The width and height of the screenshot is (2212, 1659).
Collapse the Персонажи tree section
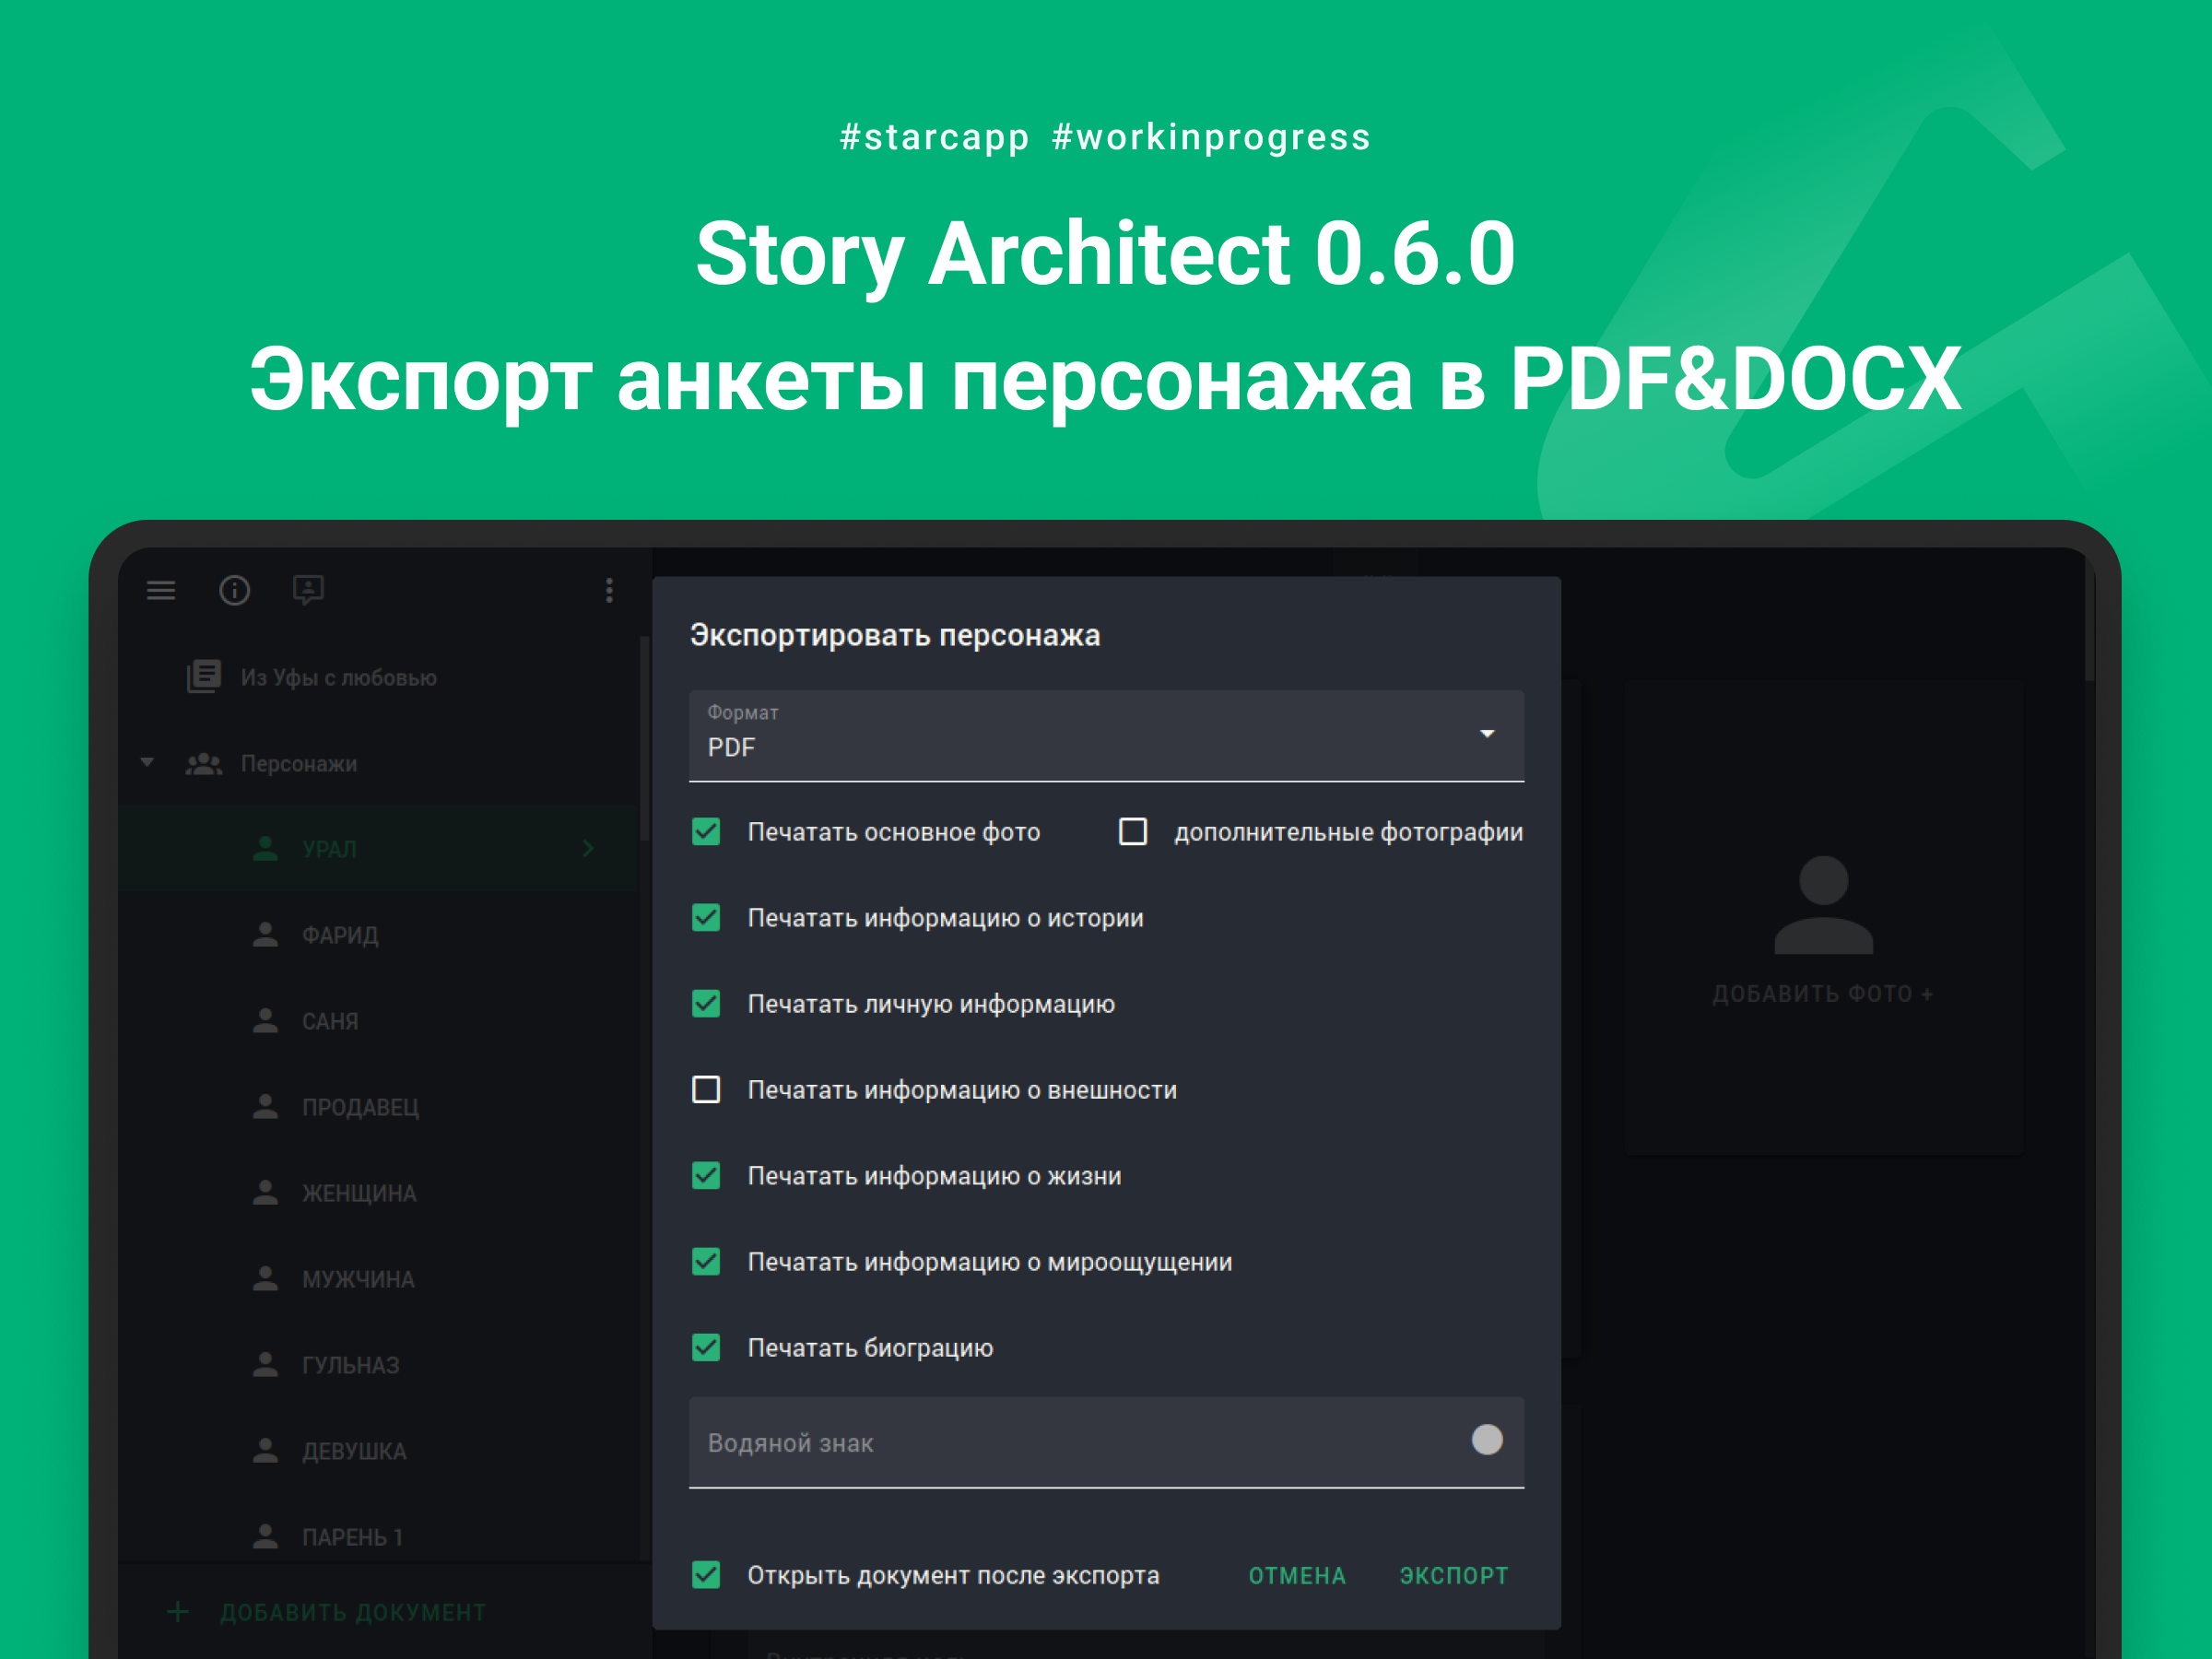click(x=147, y=763)
